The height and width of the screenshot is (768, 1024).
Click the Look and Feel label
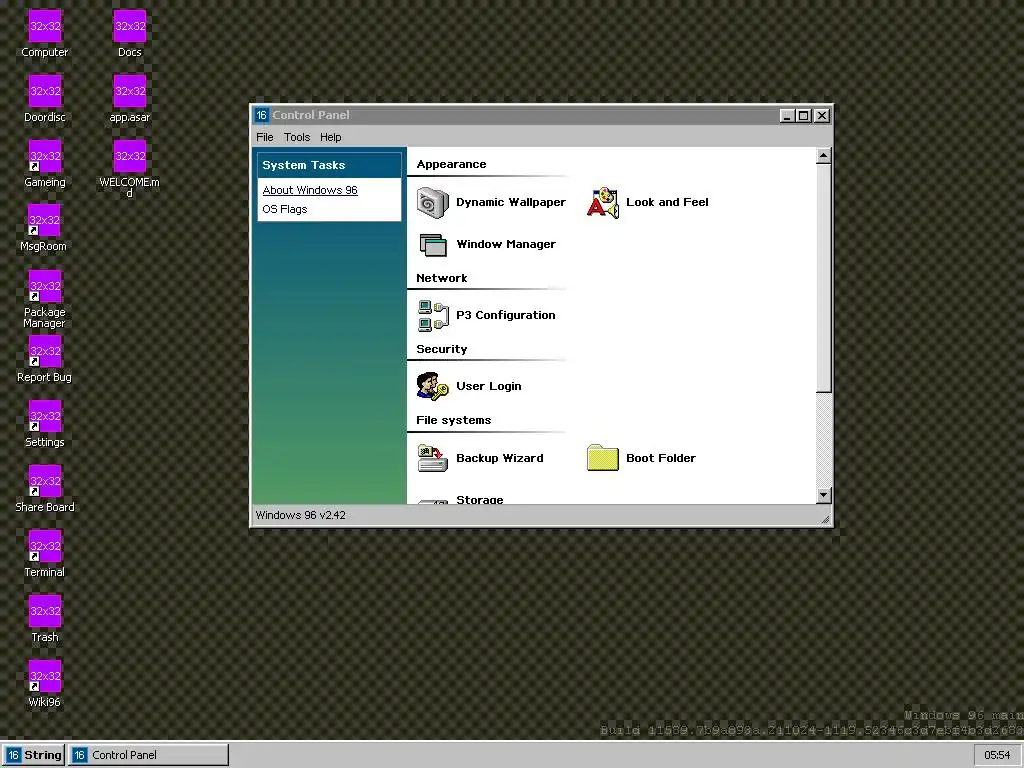[x=667, y=202]
